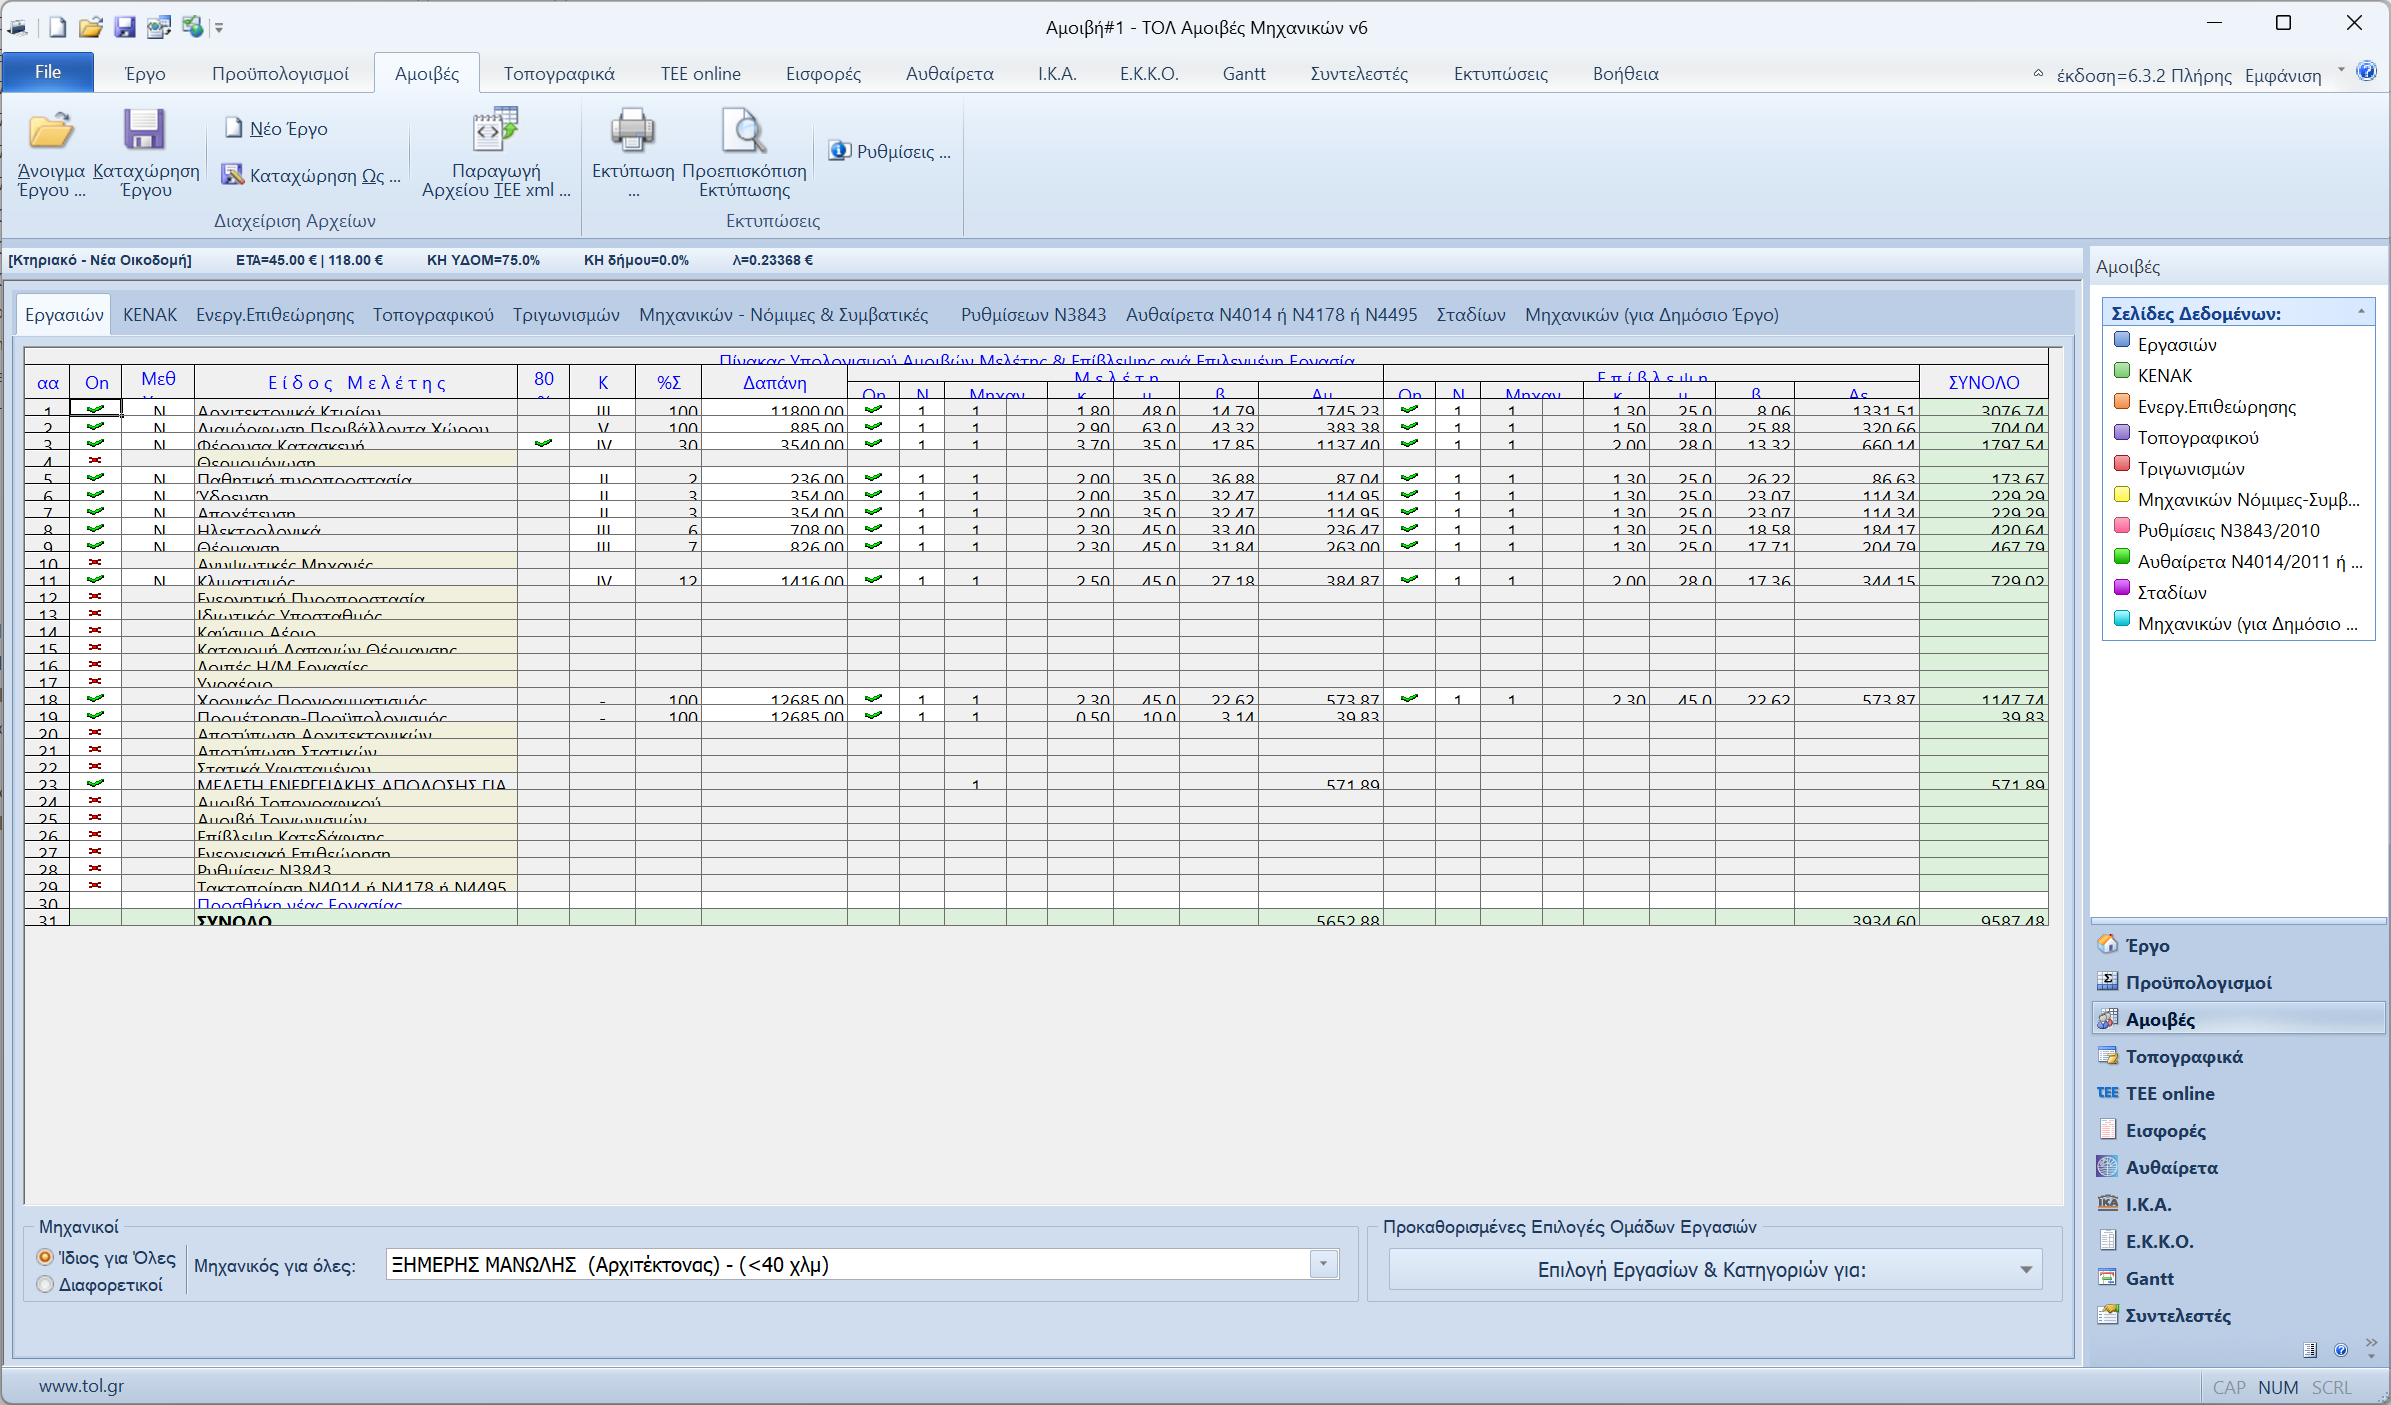This screenshot has height=1405, width=2391.
Task: Click the Παραγωγή Αρχείου ΤΕΕ xml icon
Action: click(495, 131)
